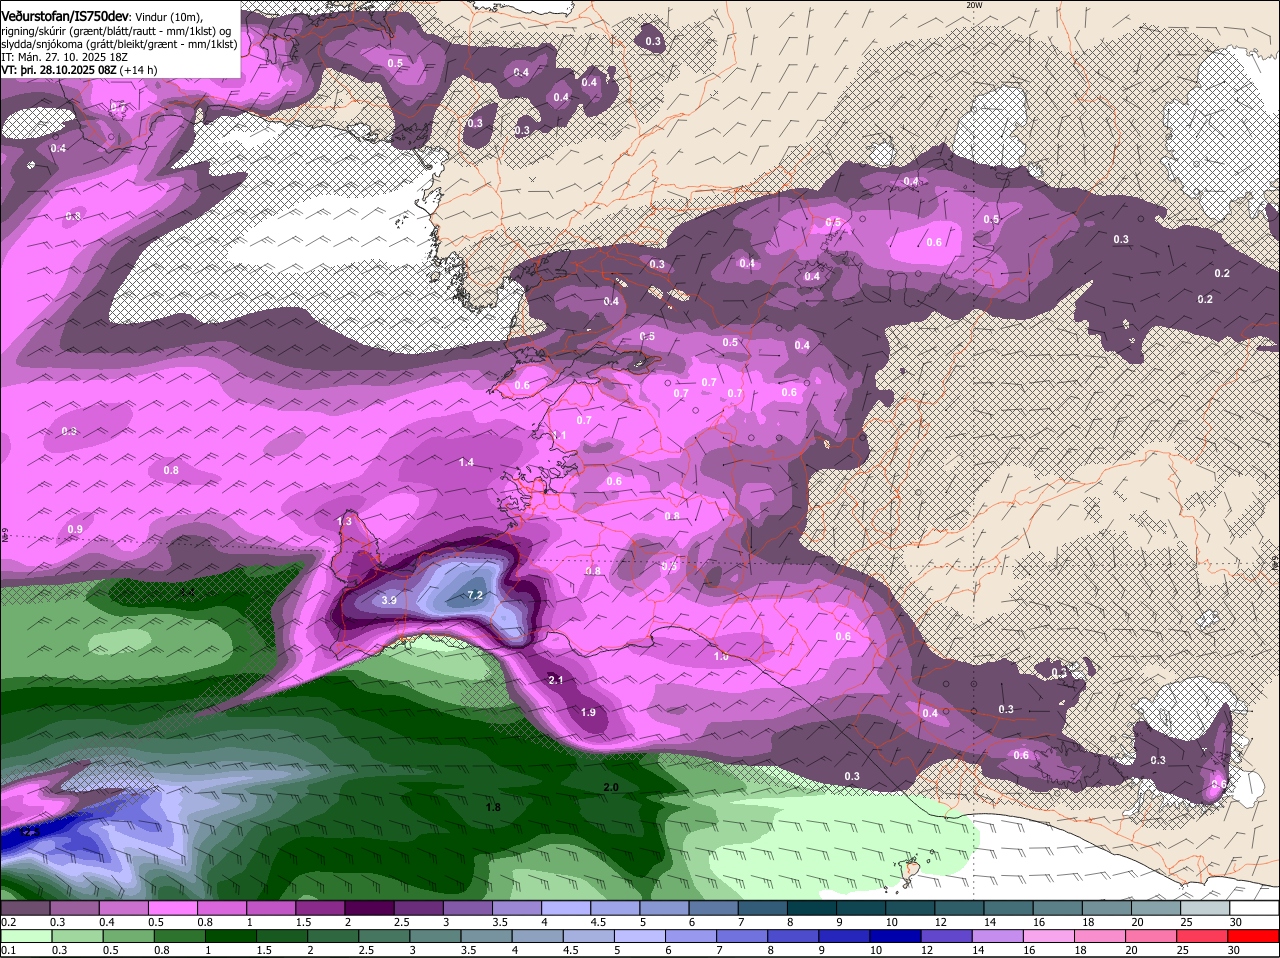Click the dark green 1 swatch in the lower legend bar
The image size is (1280, 958).
click(232, 937)
